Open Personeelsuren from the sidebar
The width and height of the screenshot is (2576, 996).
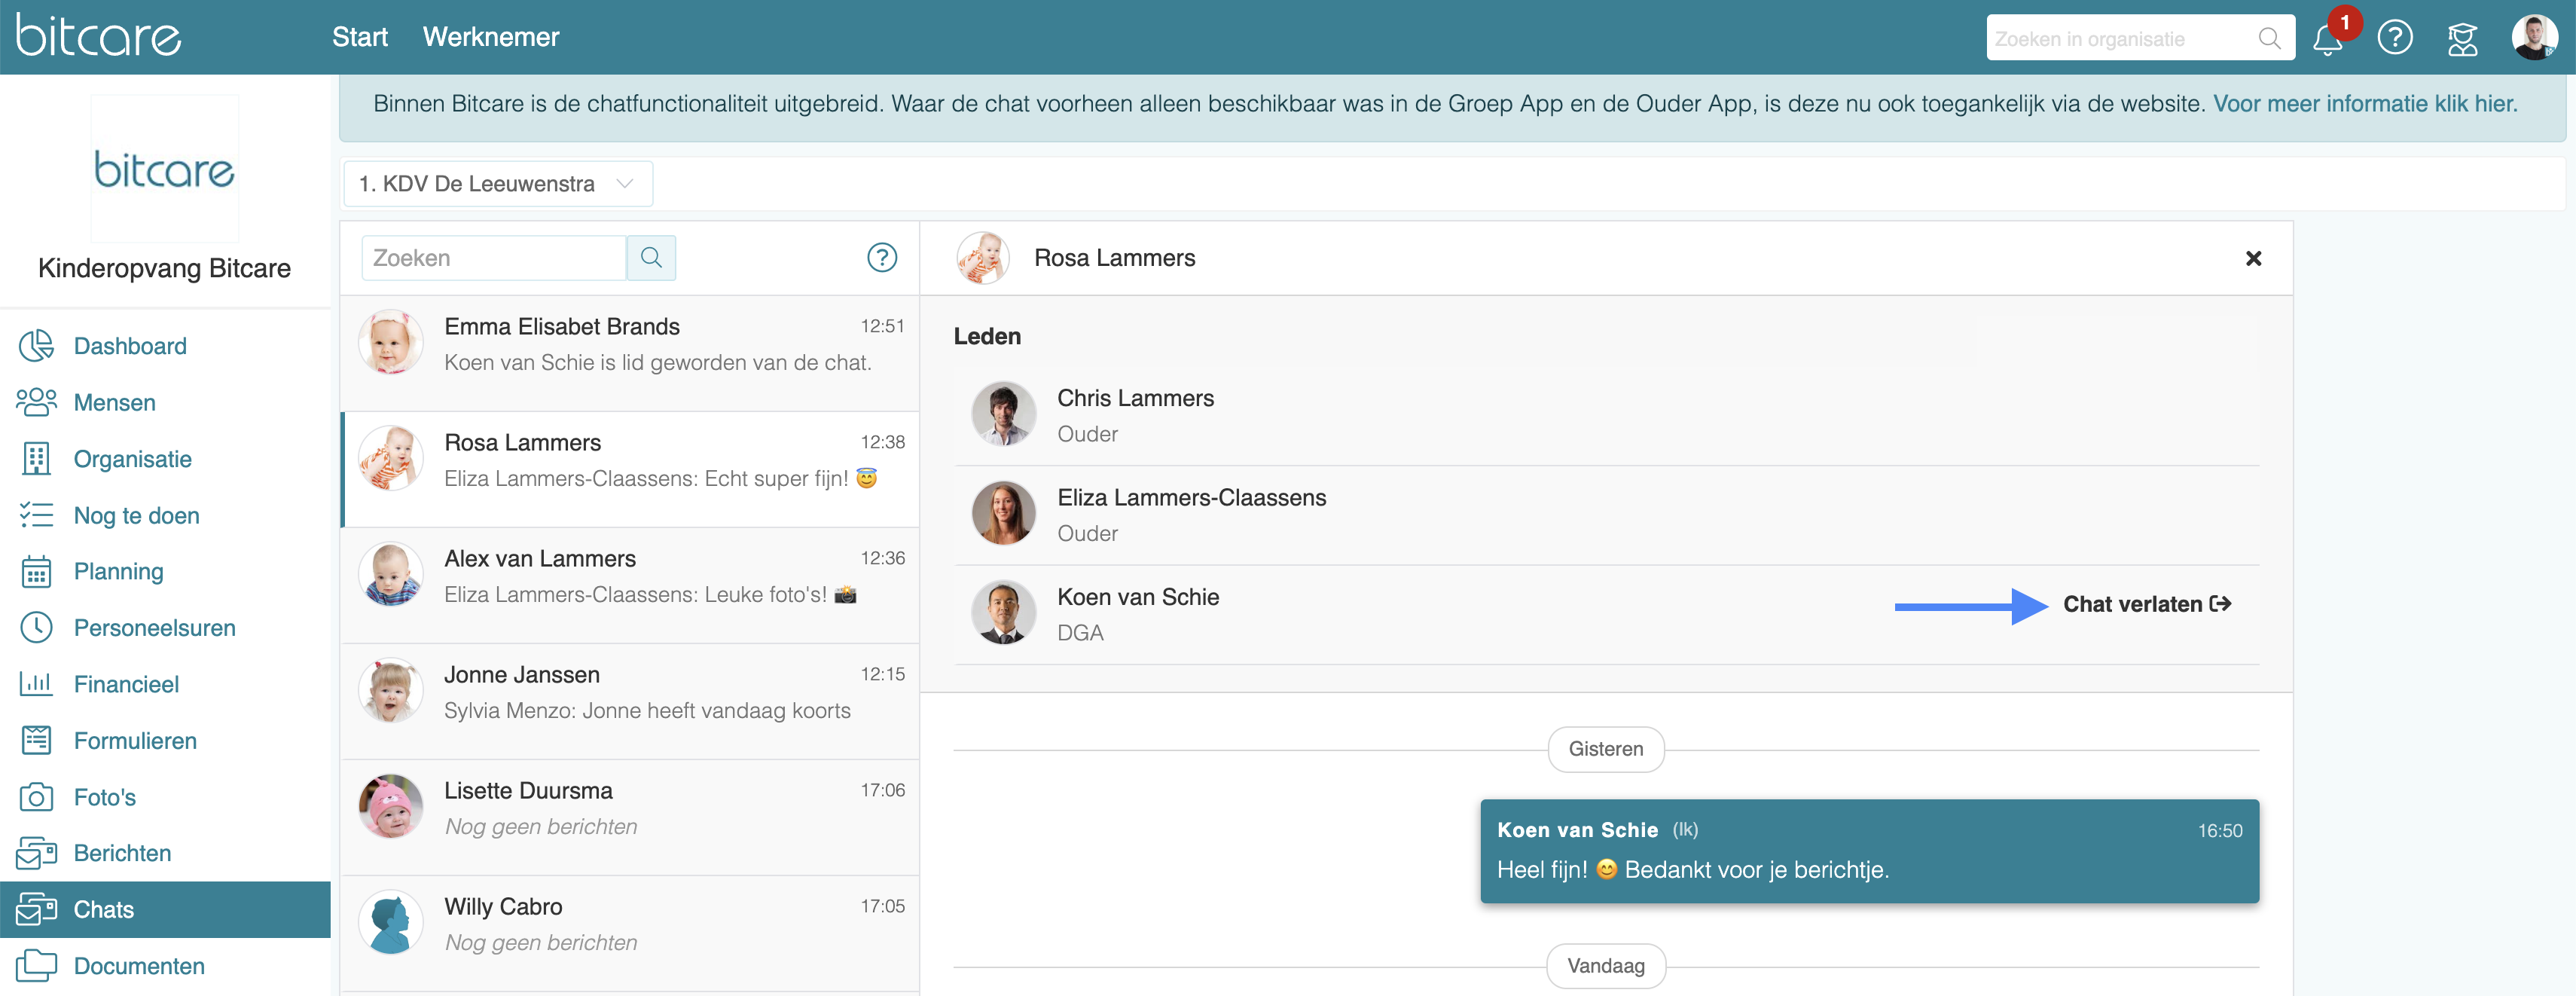tap(154, 628)
